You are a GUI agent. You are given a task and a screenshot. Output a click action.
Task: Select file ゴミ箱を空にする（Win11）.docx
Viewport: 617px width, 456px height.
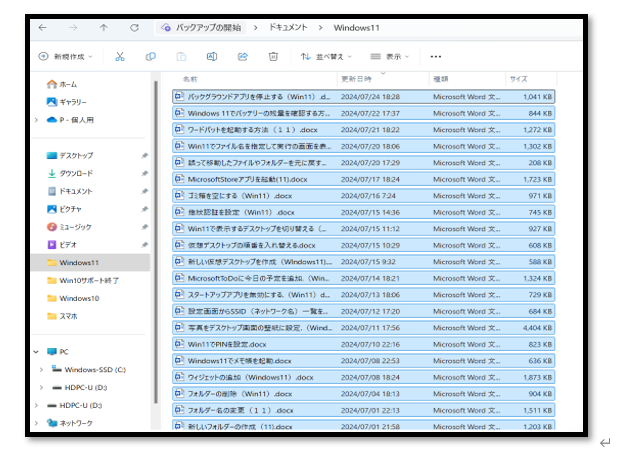[x=364, y=196]
